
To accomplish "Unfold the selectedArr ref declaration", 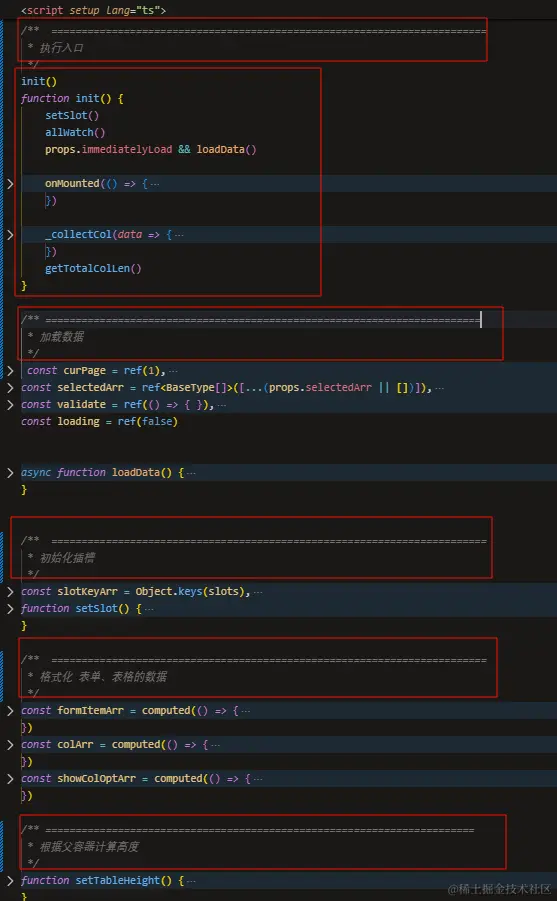I will 10,388.
